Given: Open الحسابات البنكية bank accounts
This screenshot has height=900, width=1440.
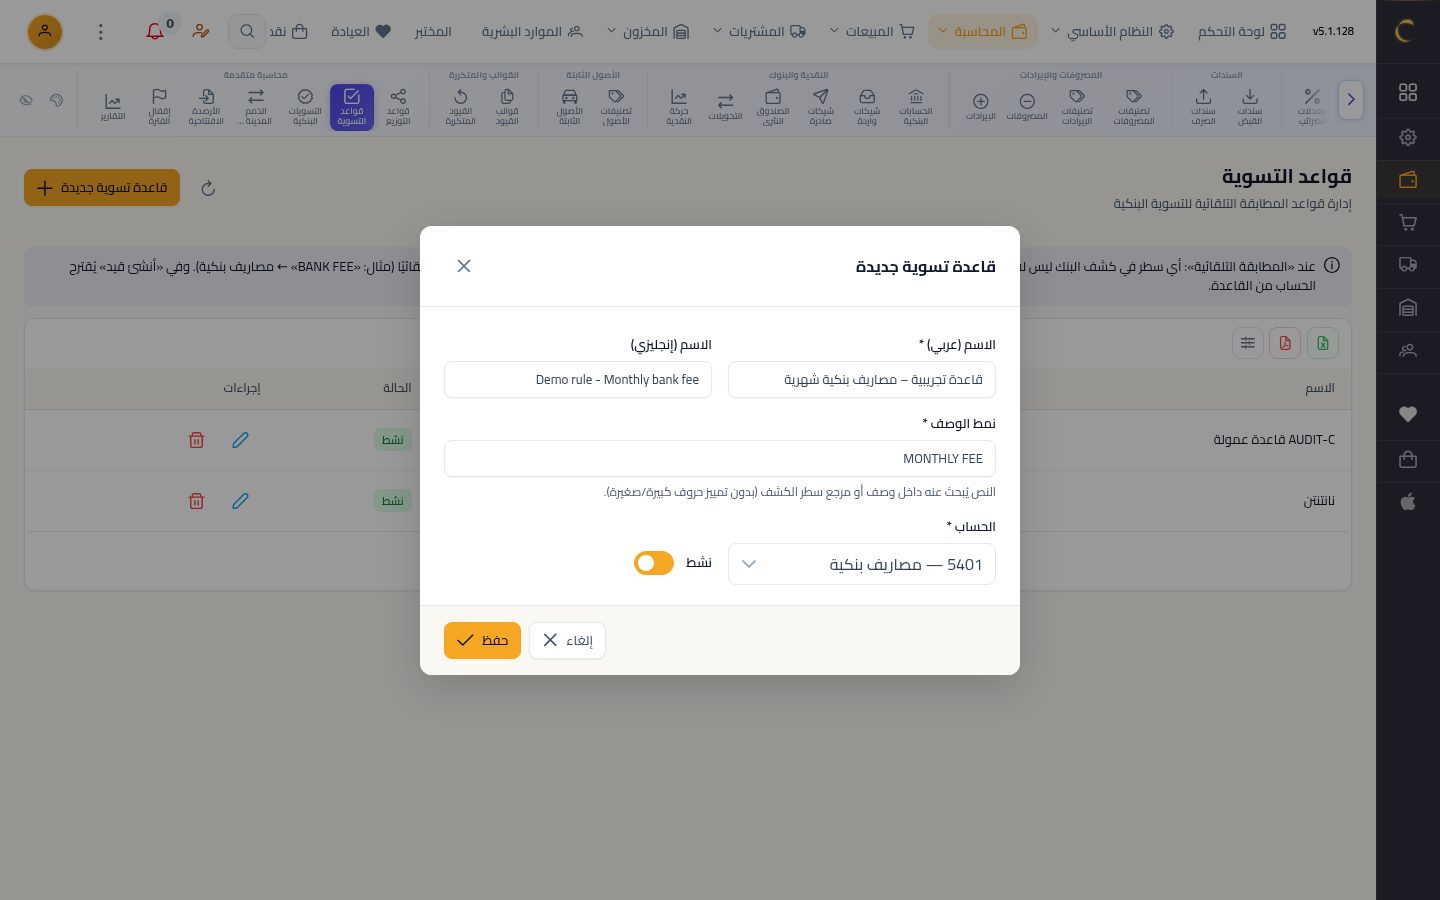Looking at the screenshot, I should coord(916,107).
